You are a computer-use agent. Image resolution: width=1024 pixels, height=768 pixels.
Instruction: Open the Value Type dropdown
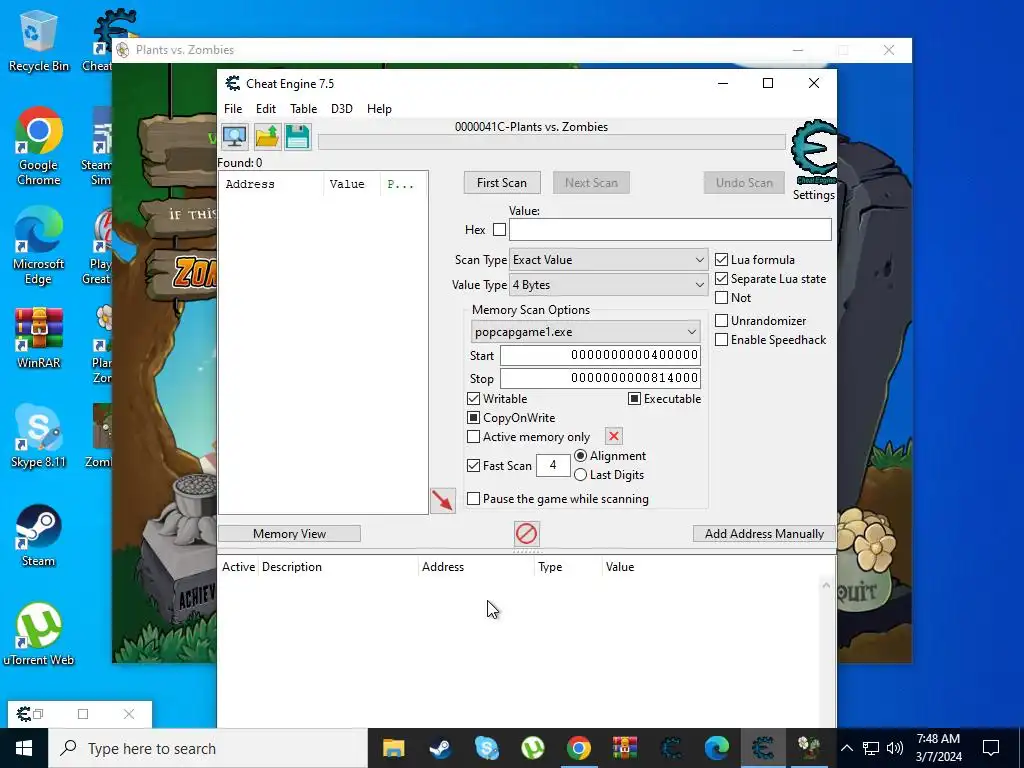pos(608,285)
